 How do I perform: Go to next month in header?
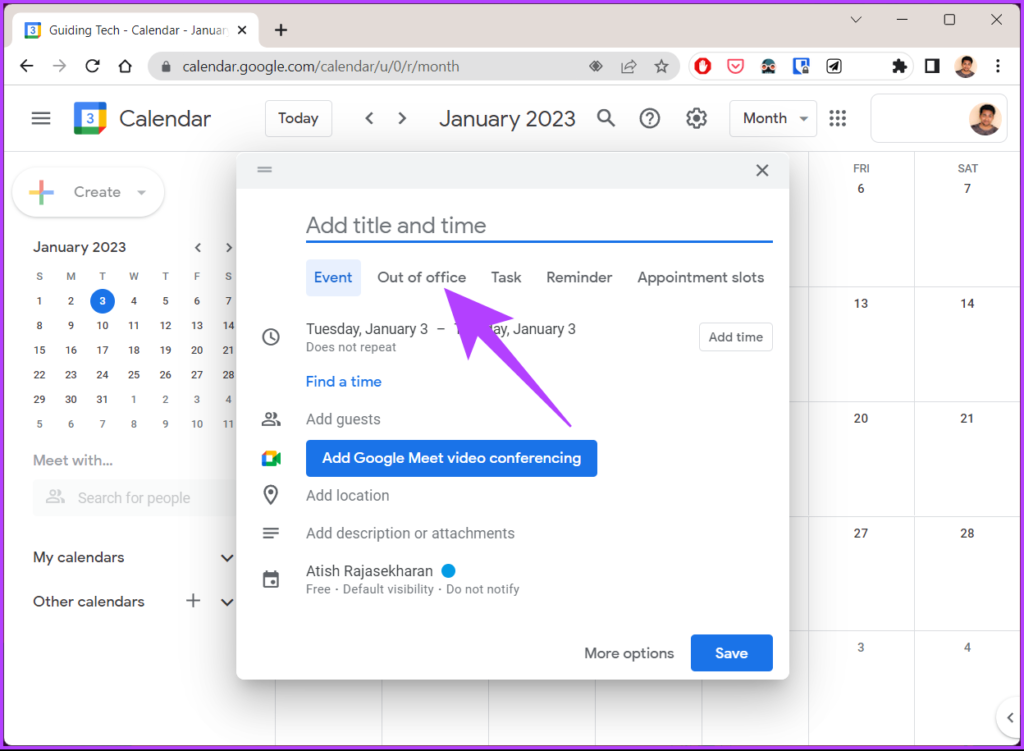tap(402, 118)
